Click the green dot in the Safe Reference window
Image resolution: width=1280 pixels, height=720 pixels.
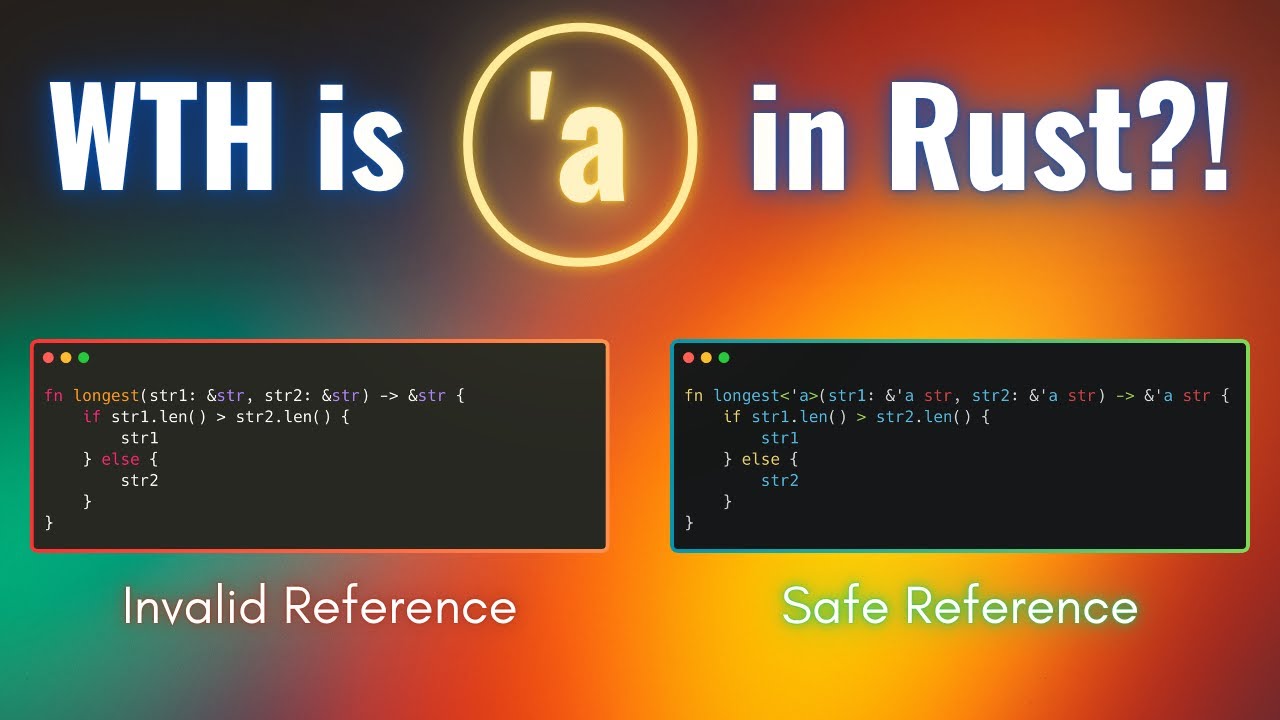pos(724,357)
